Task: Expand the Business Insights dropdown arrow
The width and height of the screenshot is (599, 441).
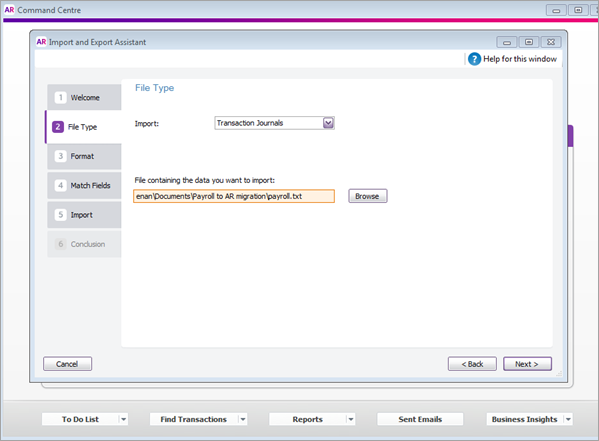Action: [x=568, y=419]
